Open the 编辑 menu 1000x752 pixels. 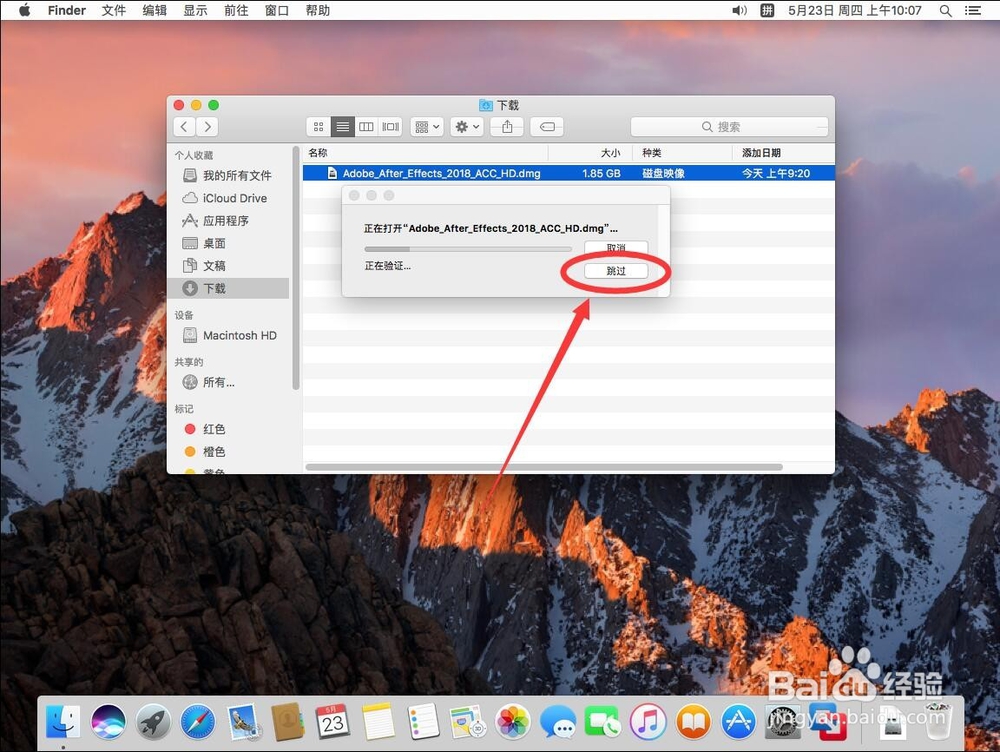click(x=154, y=10)
